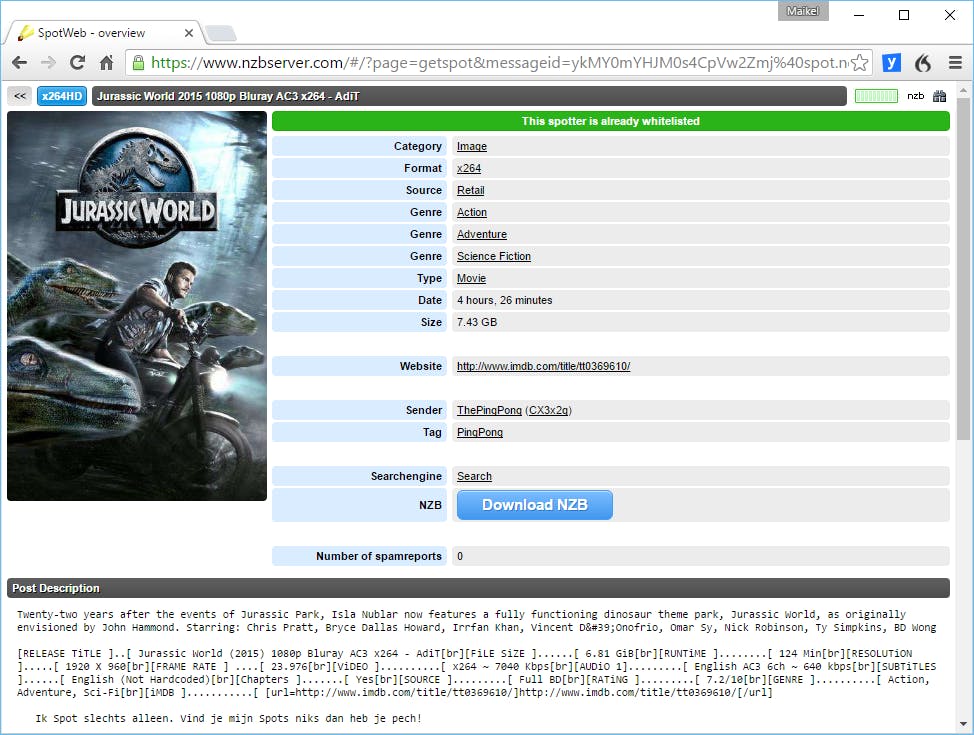Screen dimensions: 974x735
Task: Open a new browser tab
Action: pos(221,34)
